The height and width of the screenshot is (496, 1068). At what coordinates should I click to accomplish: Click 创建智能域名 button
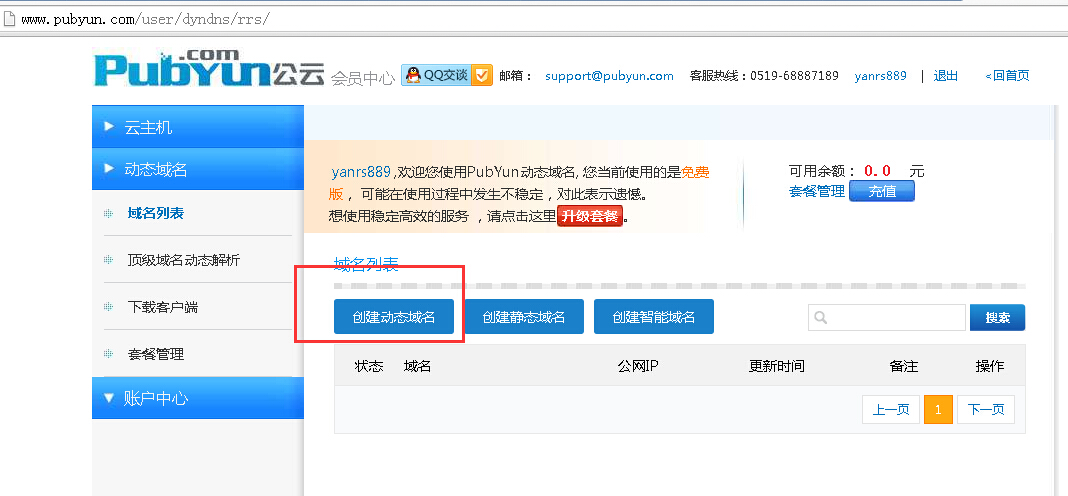pos(654,317)
